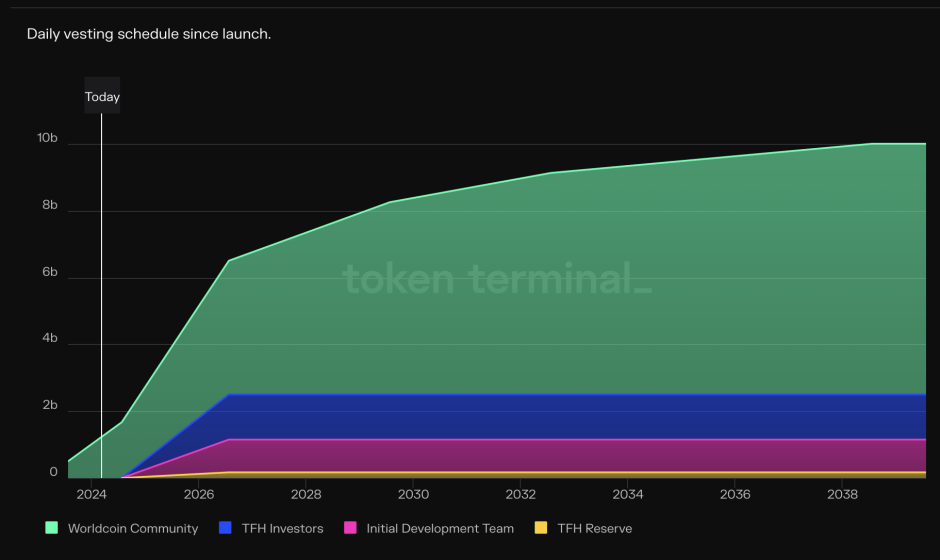Click the 2b y-axis value label
Viewport: 940px width, 560px height.
point(47,406)
